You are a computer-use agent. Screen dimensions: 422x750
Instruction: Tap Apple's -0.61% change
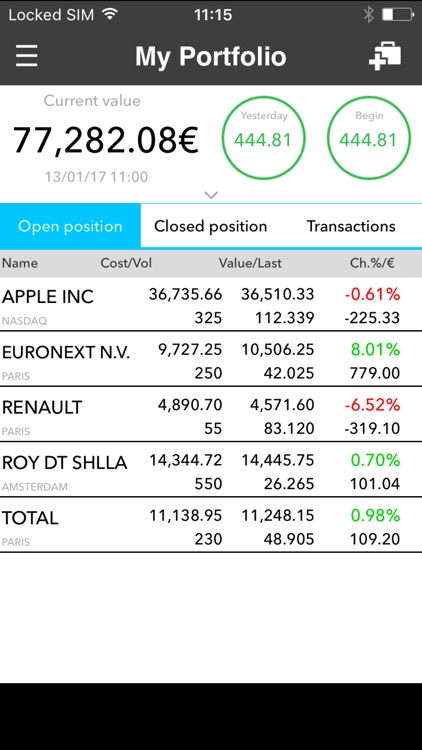372,295
